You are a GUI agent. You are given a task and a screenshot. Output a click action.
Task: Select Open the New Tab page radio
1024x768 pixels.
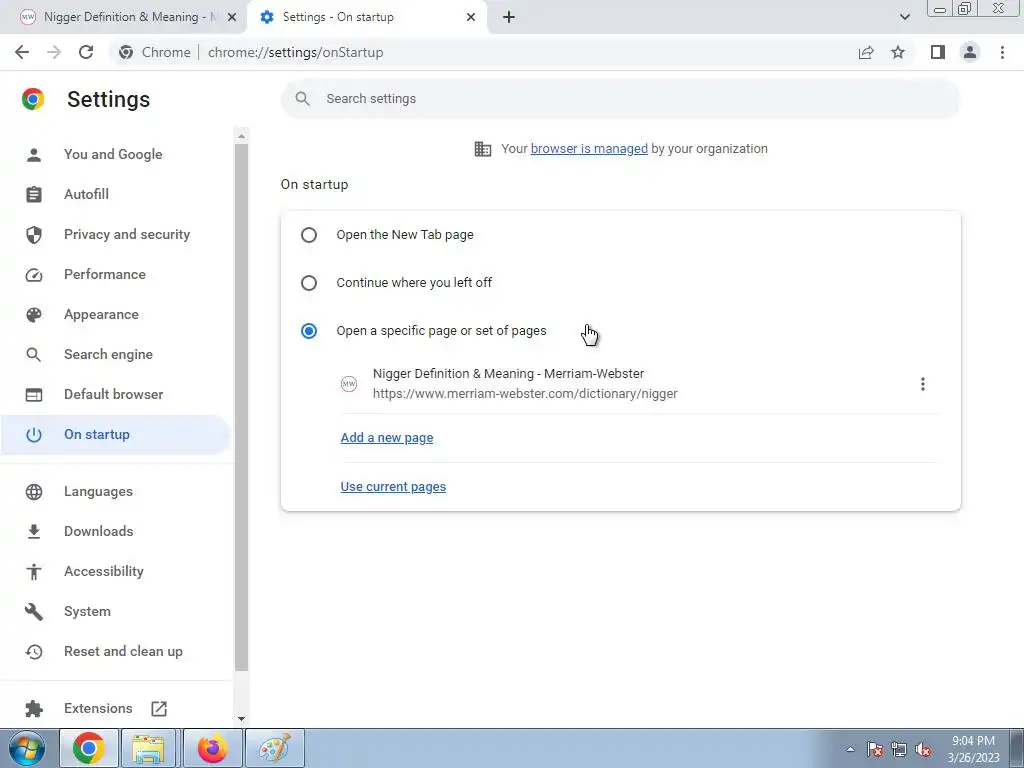(x=309, y=234)
